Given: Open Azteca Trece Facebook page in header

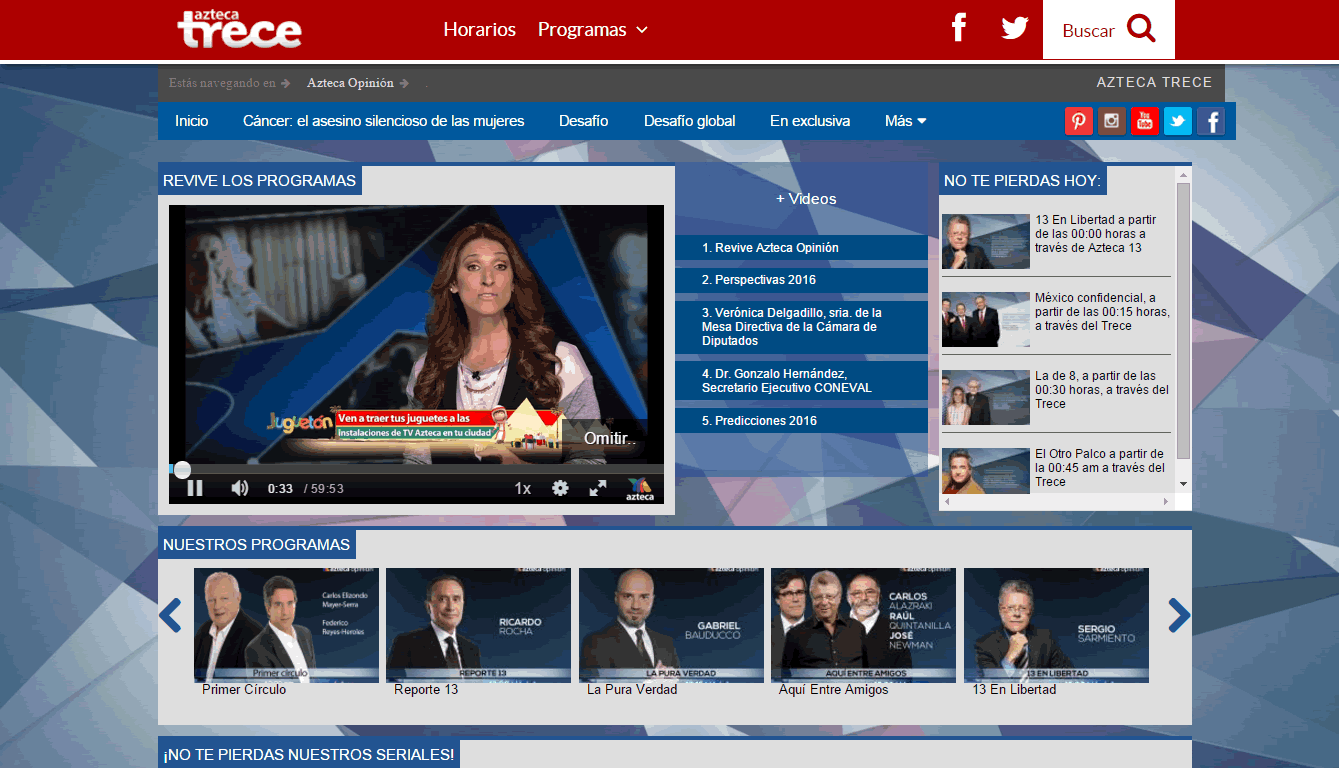Looking at the screenshot, I should [x=959, y=28].
